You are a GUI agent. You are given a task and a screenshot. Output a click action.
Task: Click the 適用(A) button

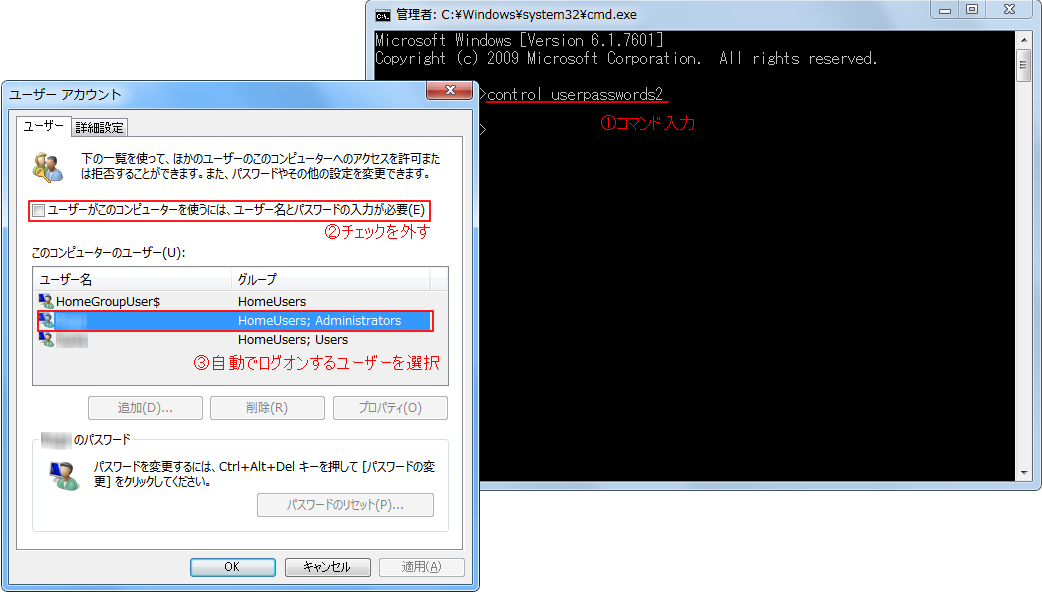click(421, 567)
